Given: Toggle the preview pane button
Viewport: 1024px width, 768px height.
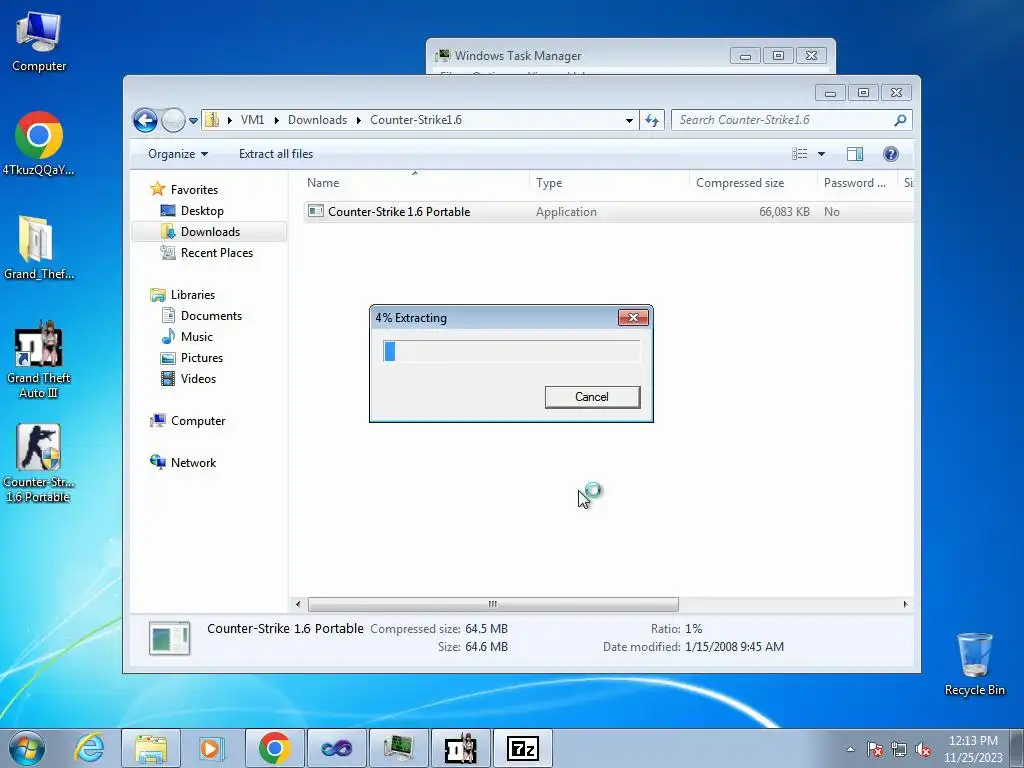Looking at the screenshot, I should click(855, 154).
